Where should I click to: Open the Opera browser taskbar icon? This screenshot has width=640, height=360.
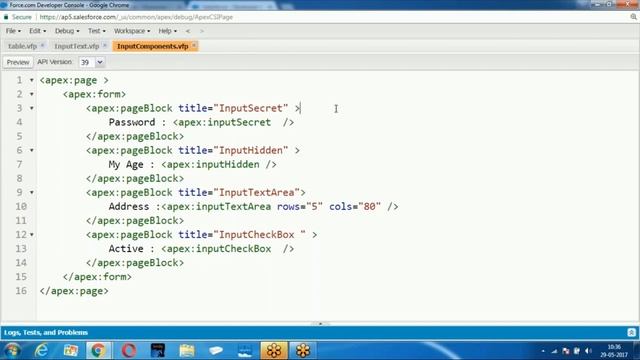(x=129, y=351)
